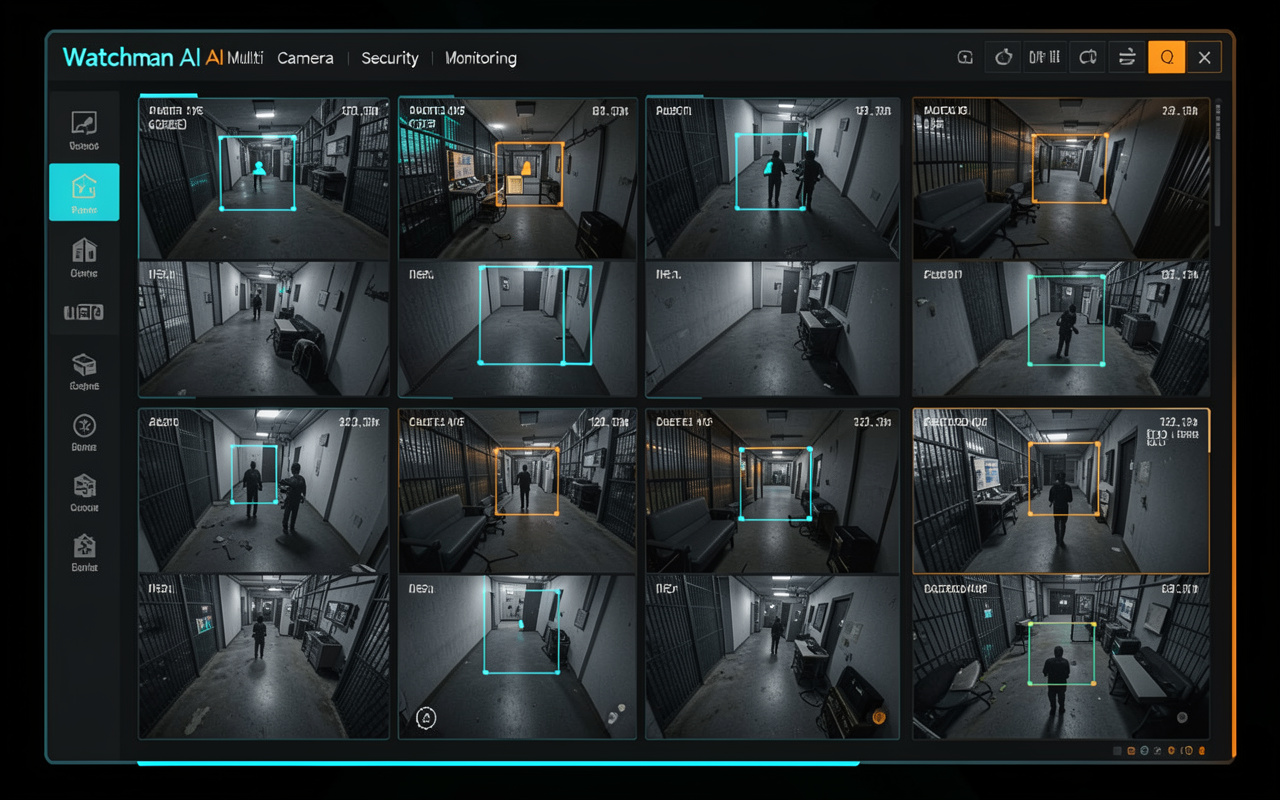Open the bottom-left feed showing one person walking away
The height and width of the screenshot is (800, 1280).
(x=264, y=657)
